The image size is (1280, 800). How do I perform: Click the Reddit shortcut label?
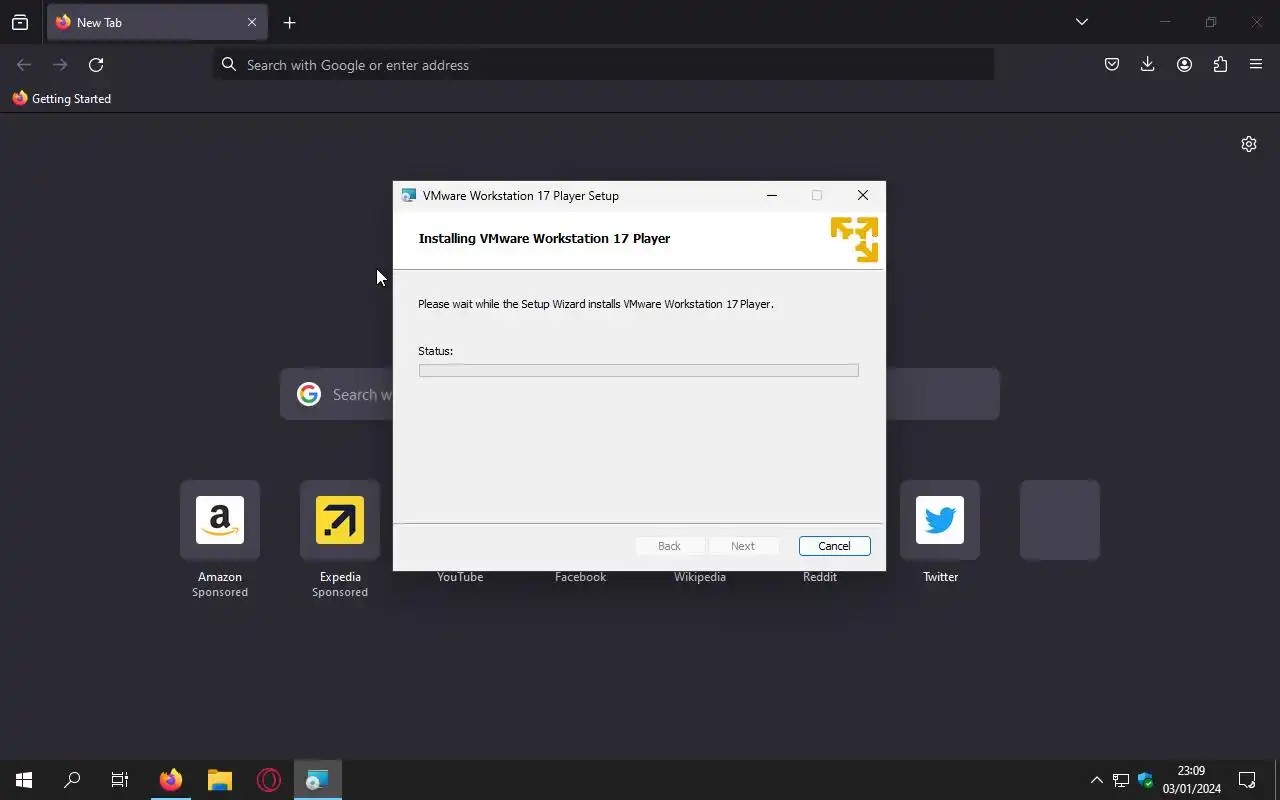[820, 577]
